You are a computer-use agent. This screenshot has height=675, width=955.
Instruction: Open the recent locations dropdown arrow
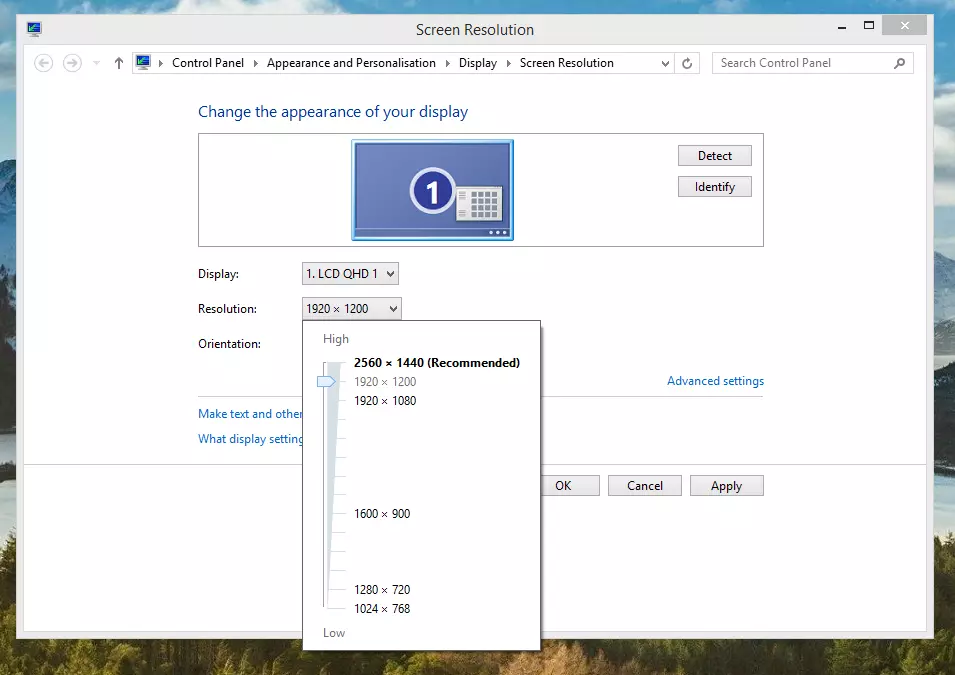[96, 63]
